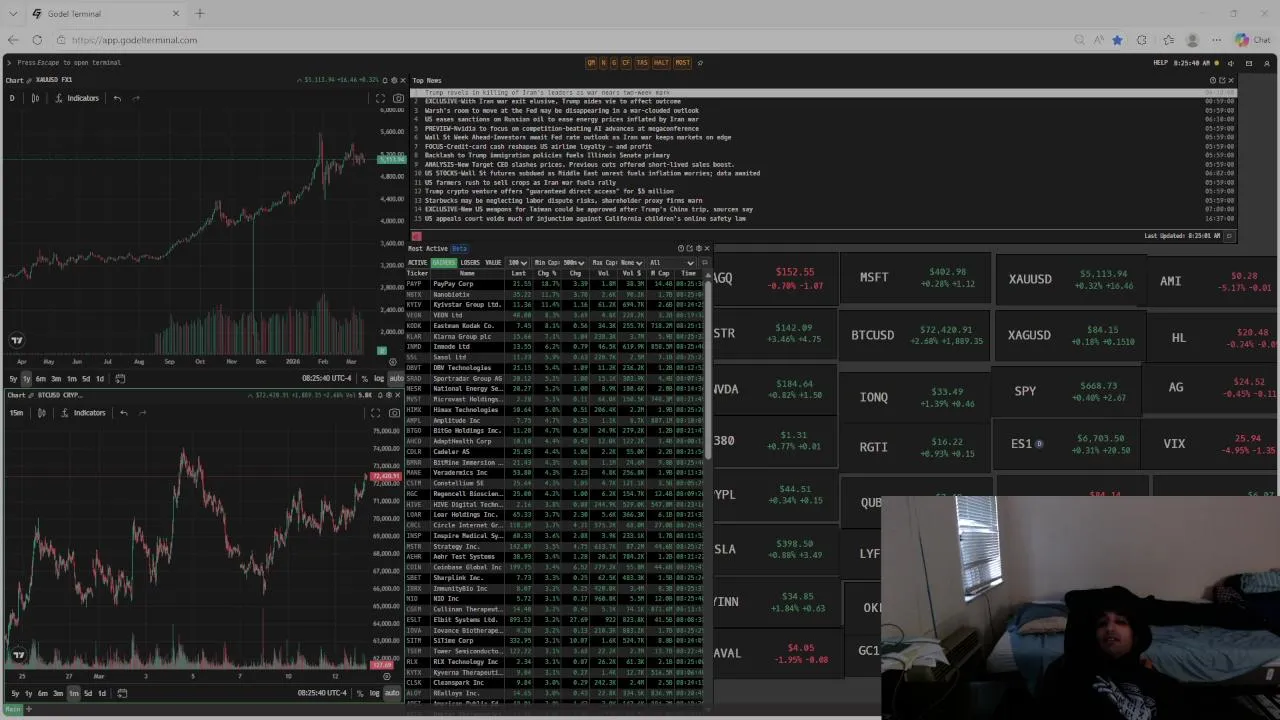Toggle percent scale on BTCUSD chart
The height and width of the screenshot is (720, 1280).
(x=360, y=693)
